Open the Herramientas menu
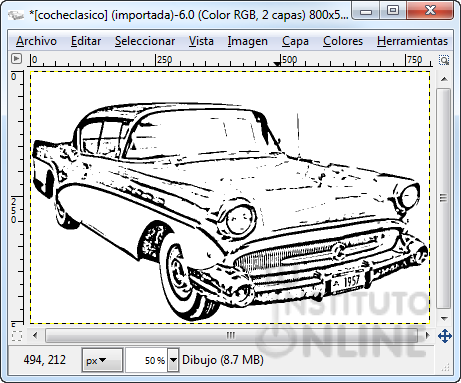461x383 pixels. pyautogui.click(x=412, y=41)
